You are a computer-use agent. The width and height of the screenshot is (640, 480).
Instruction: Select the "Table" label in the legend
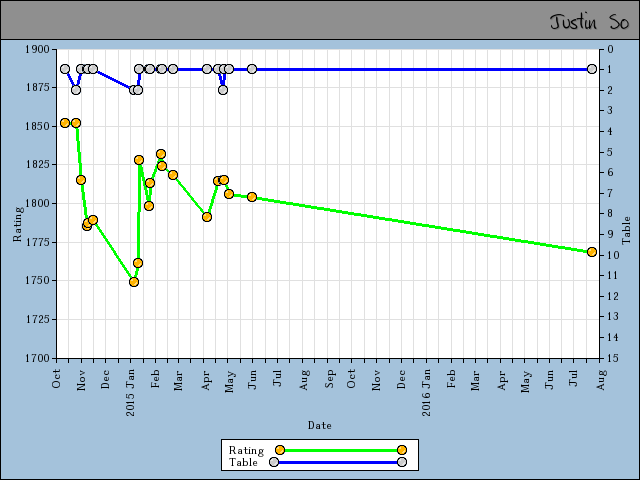(243, 462)
